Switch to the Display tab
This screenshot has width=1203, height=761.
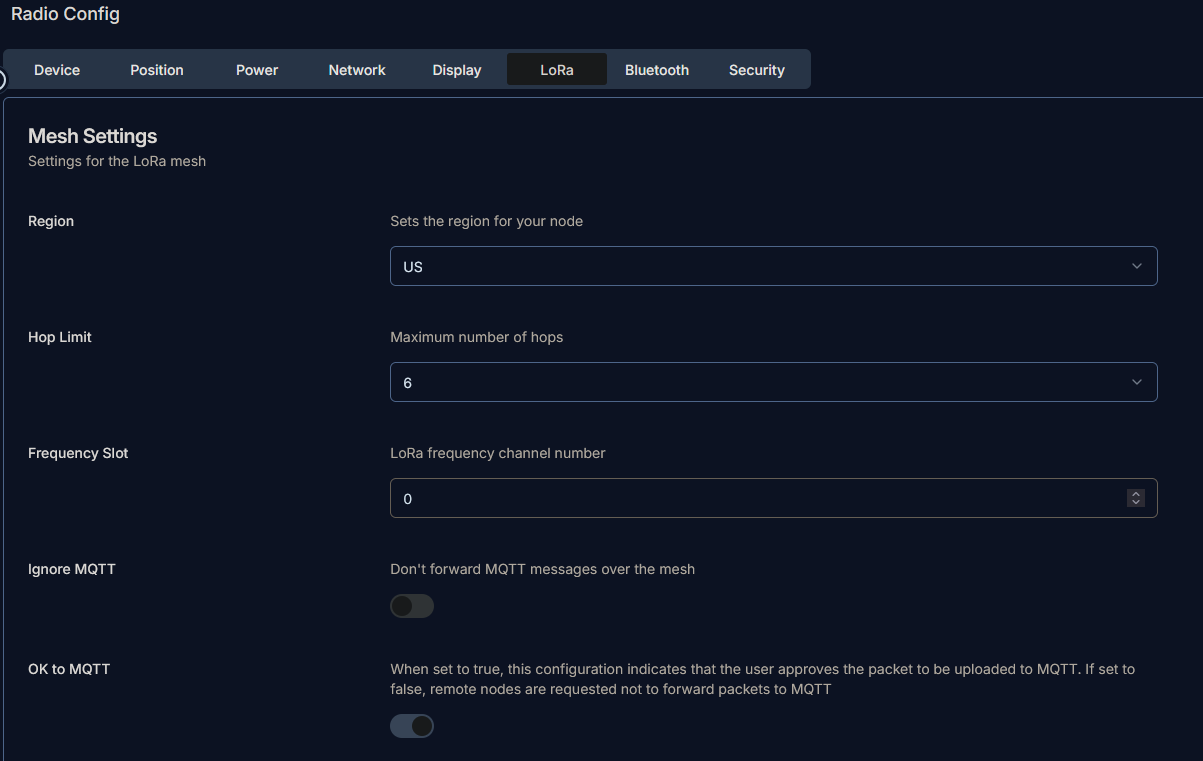point(457,70)
